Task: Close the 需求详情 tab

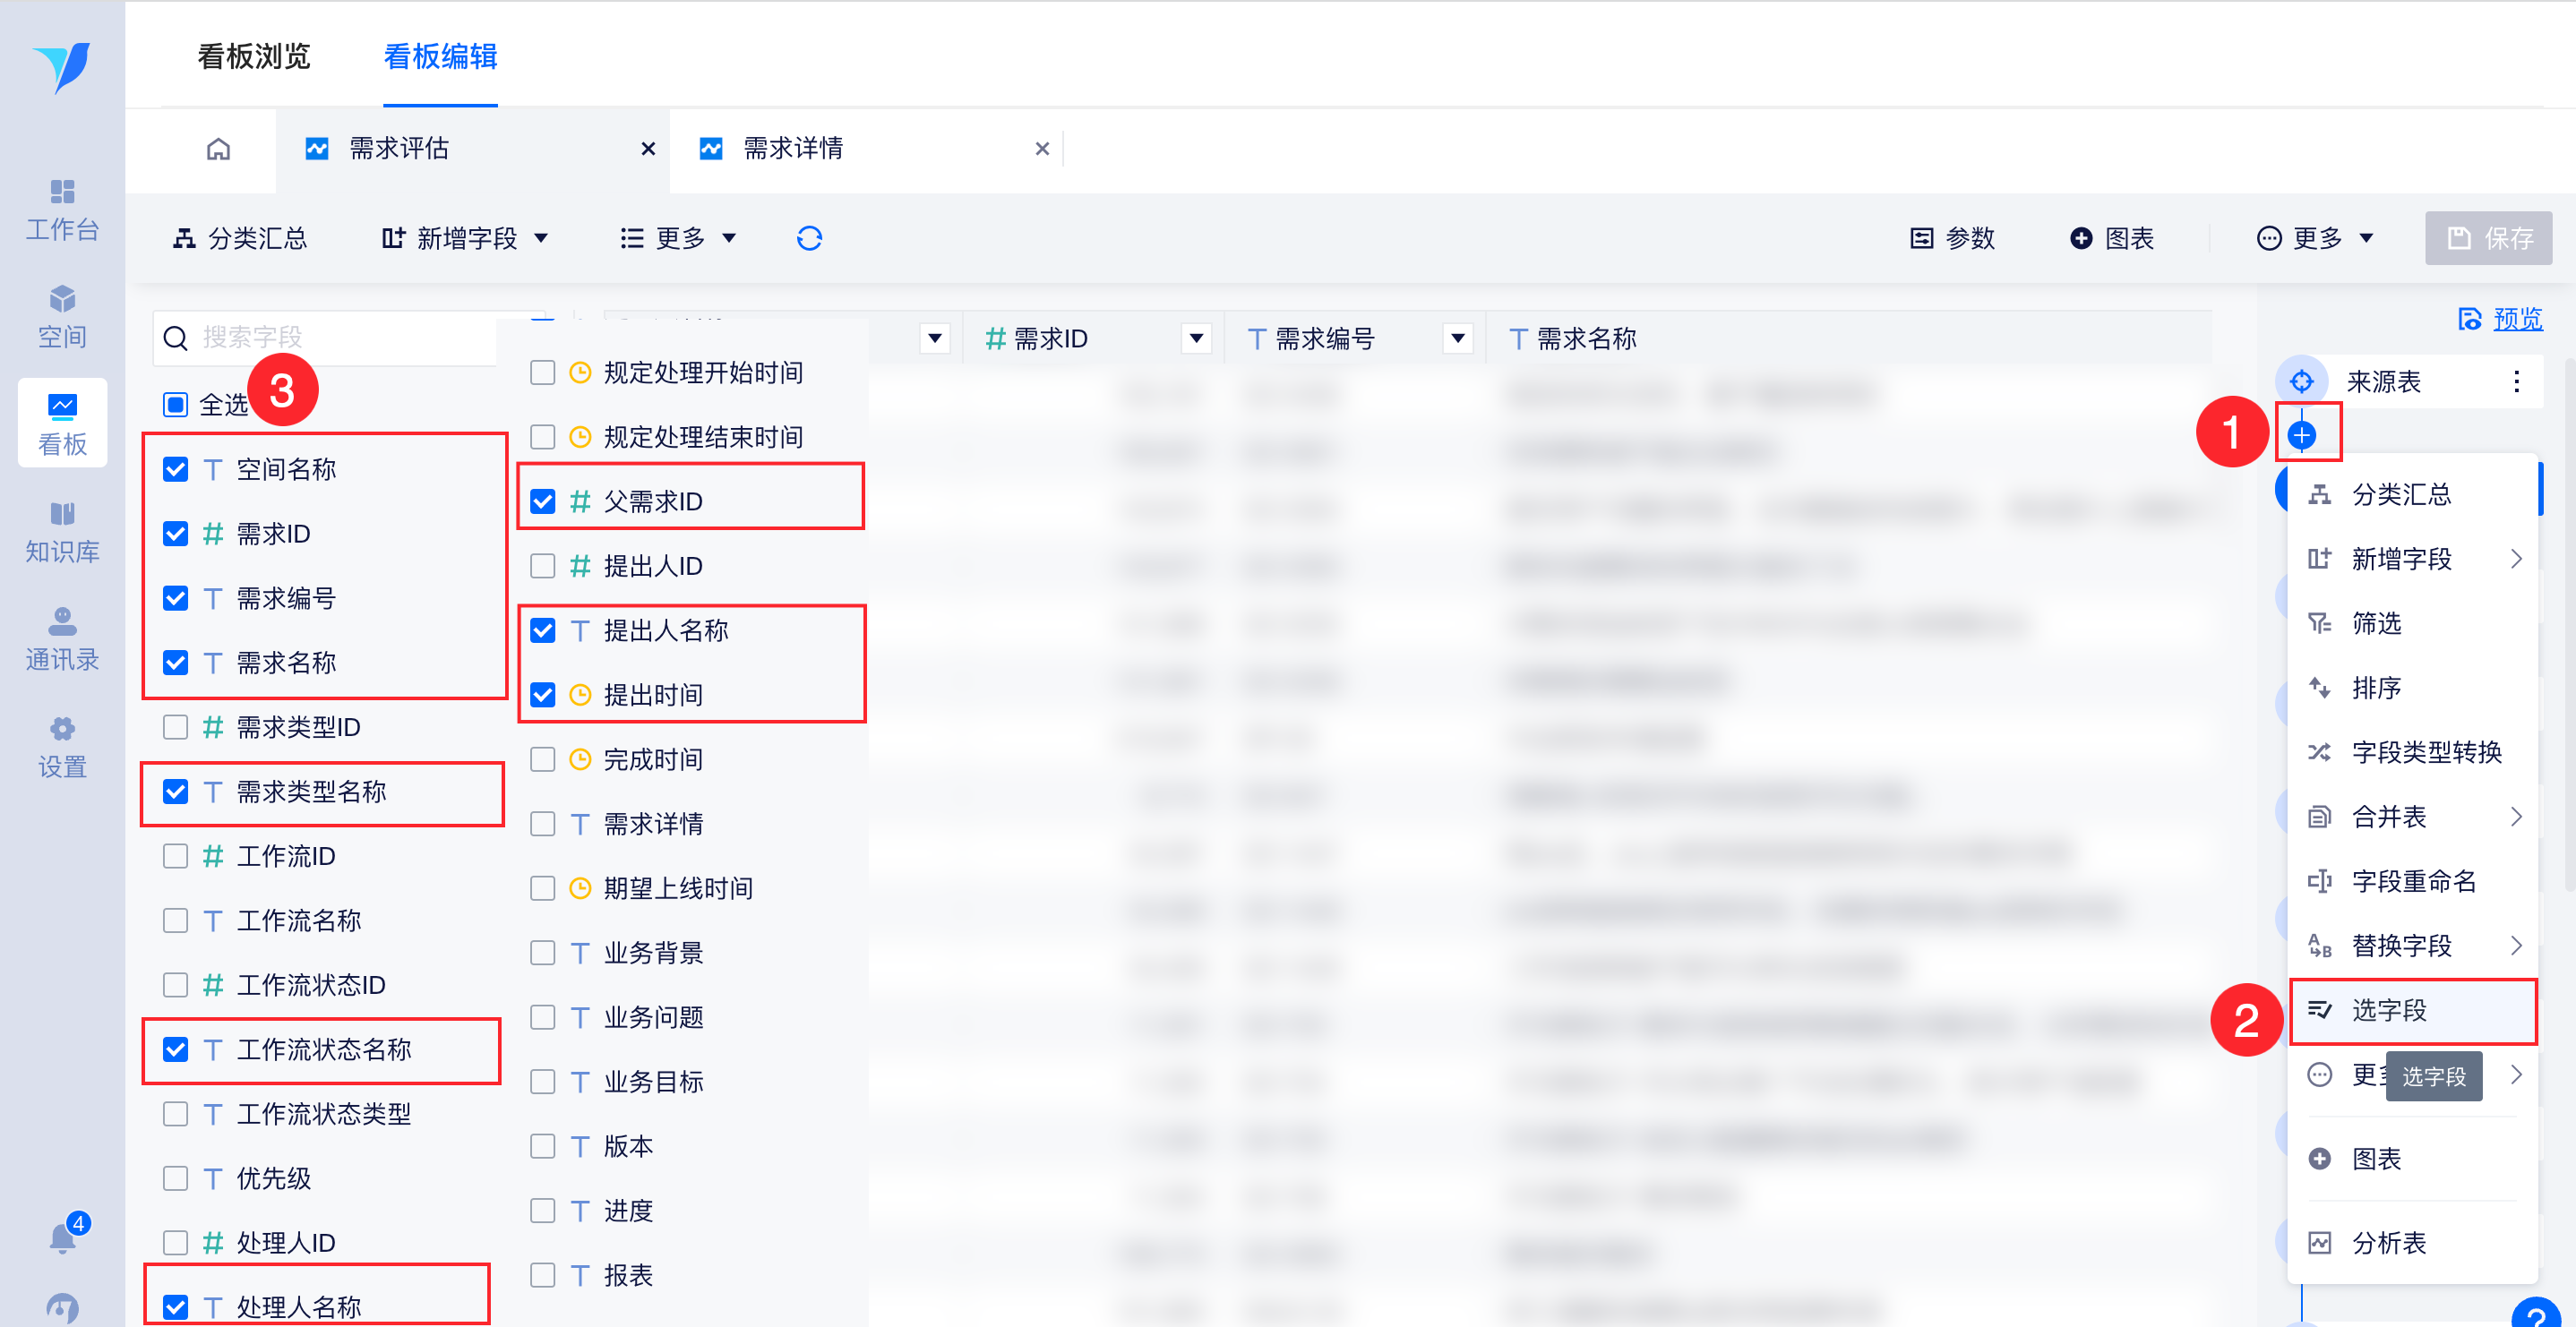Action: tap(1042, 149)
